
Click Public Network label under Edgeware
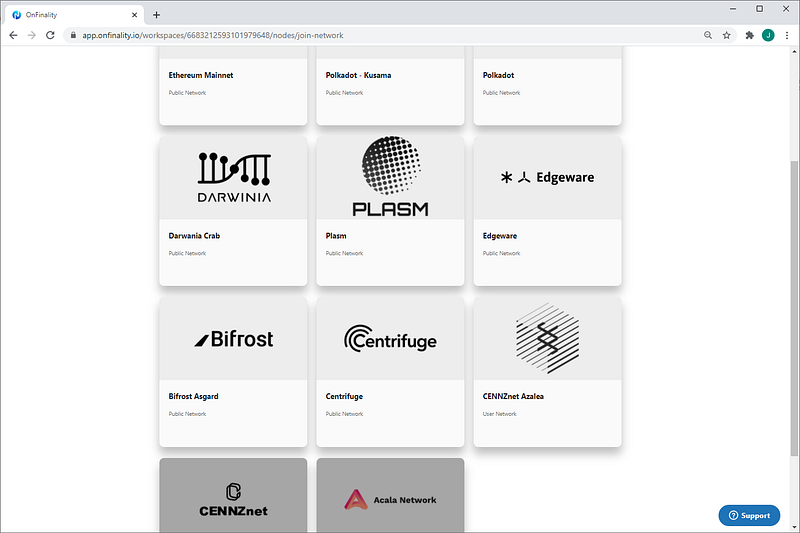click(x=502, y=253)
